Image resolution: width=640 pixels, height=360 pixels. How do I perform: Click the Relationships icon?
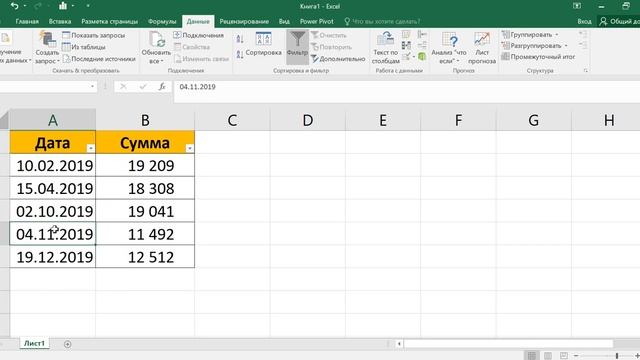[422, 45]
